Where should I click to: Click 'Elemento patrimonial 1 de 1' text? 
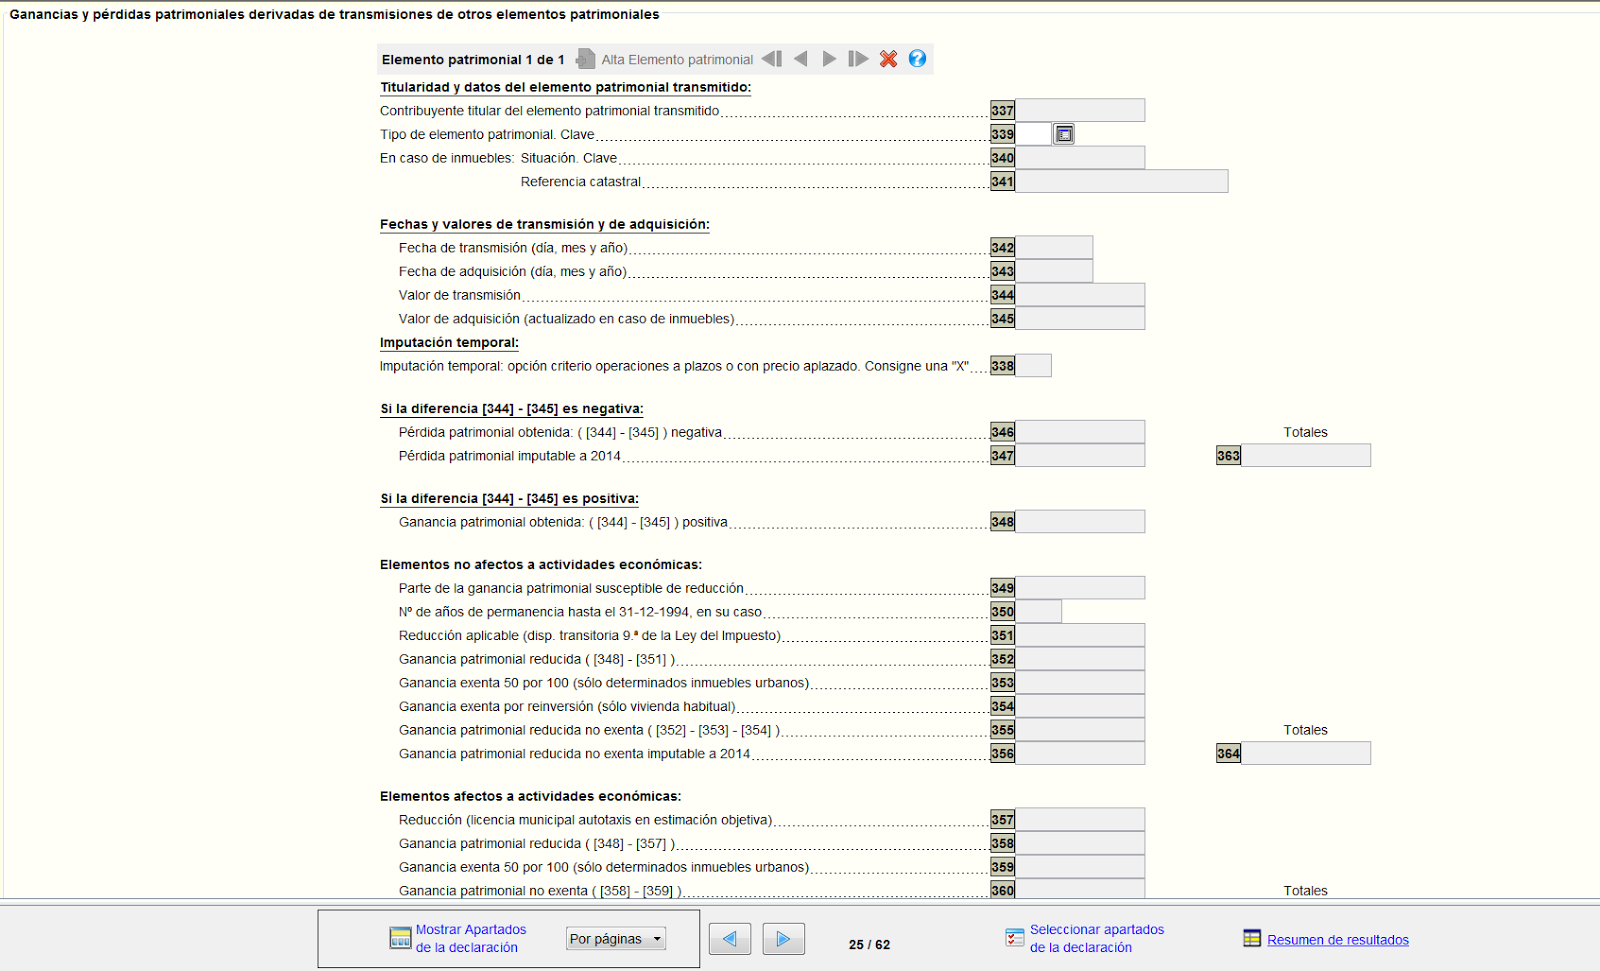coord(473,60)
